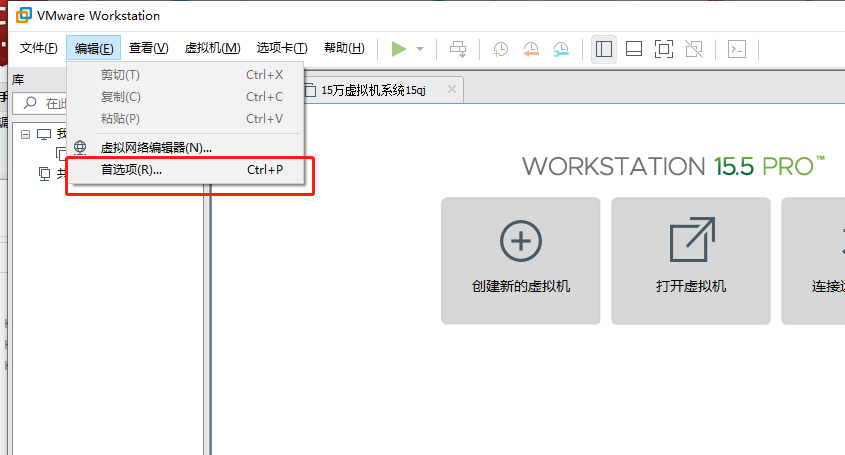Open the 选项卡(T) menu

point(282,48)
